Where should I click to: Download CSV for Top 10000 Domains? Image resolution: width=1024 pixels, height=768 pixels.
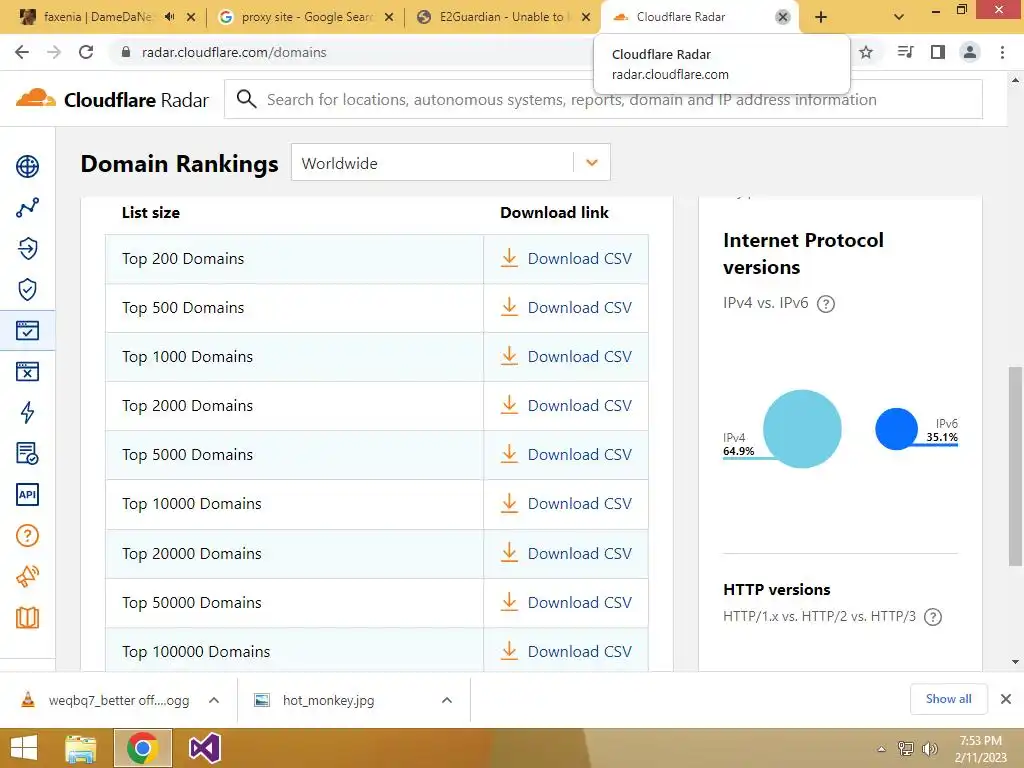566,504
